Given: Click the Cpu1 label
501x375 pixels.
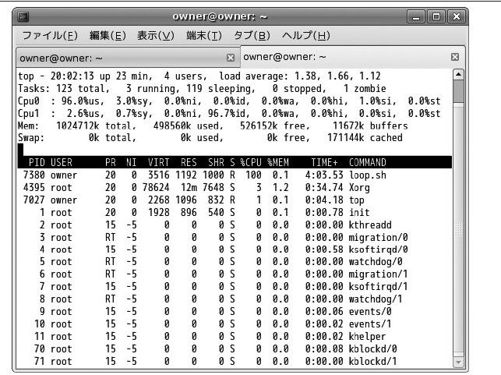Looking at the screenshot, I should [x=29, y=113].
